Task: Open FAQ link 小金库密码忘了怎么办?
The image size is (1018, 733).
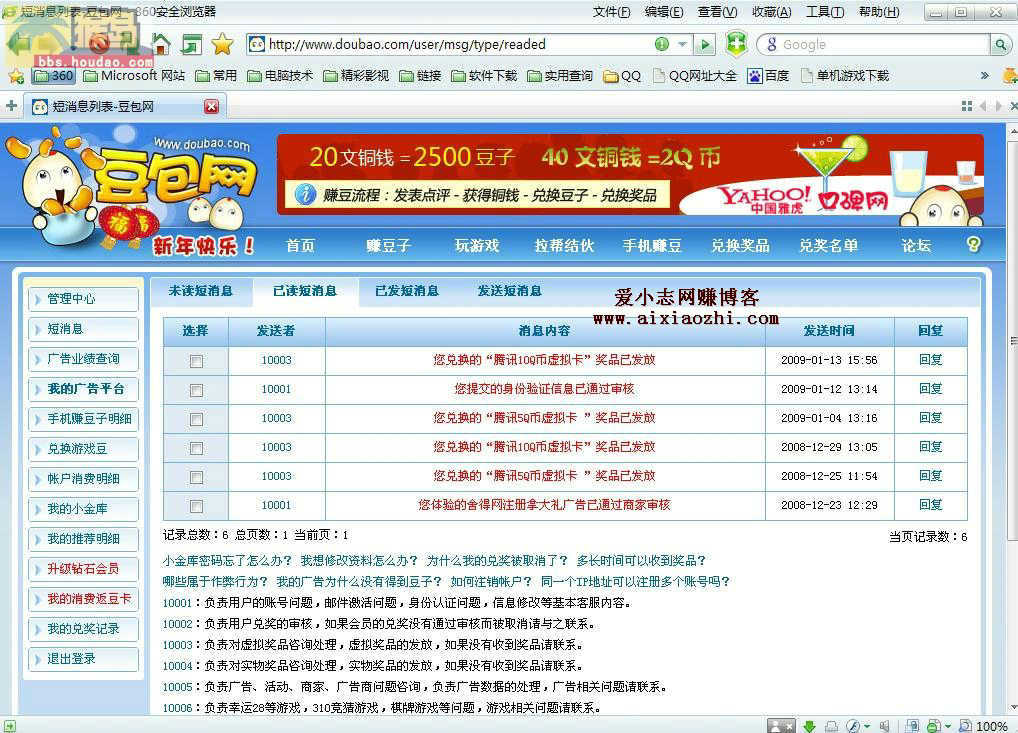Action: [x=227, y=560]
